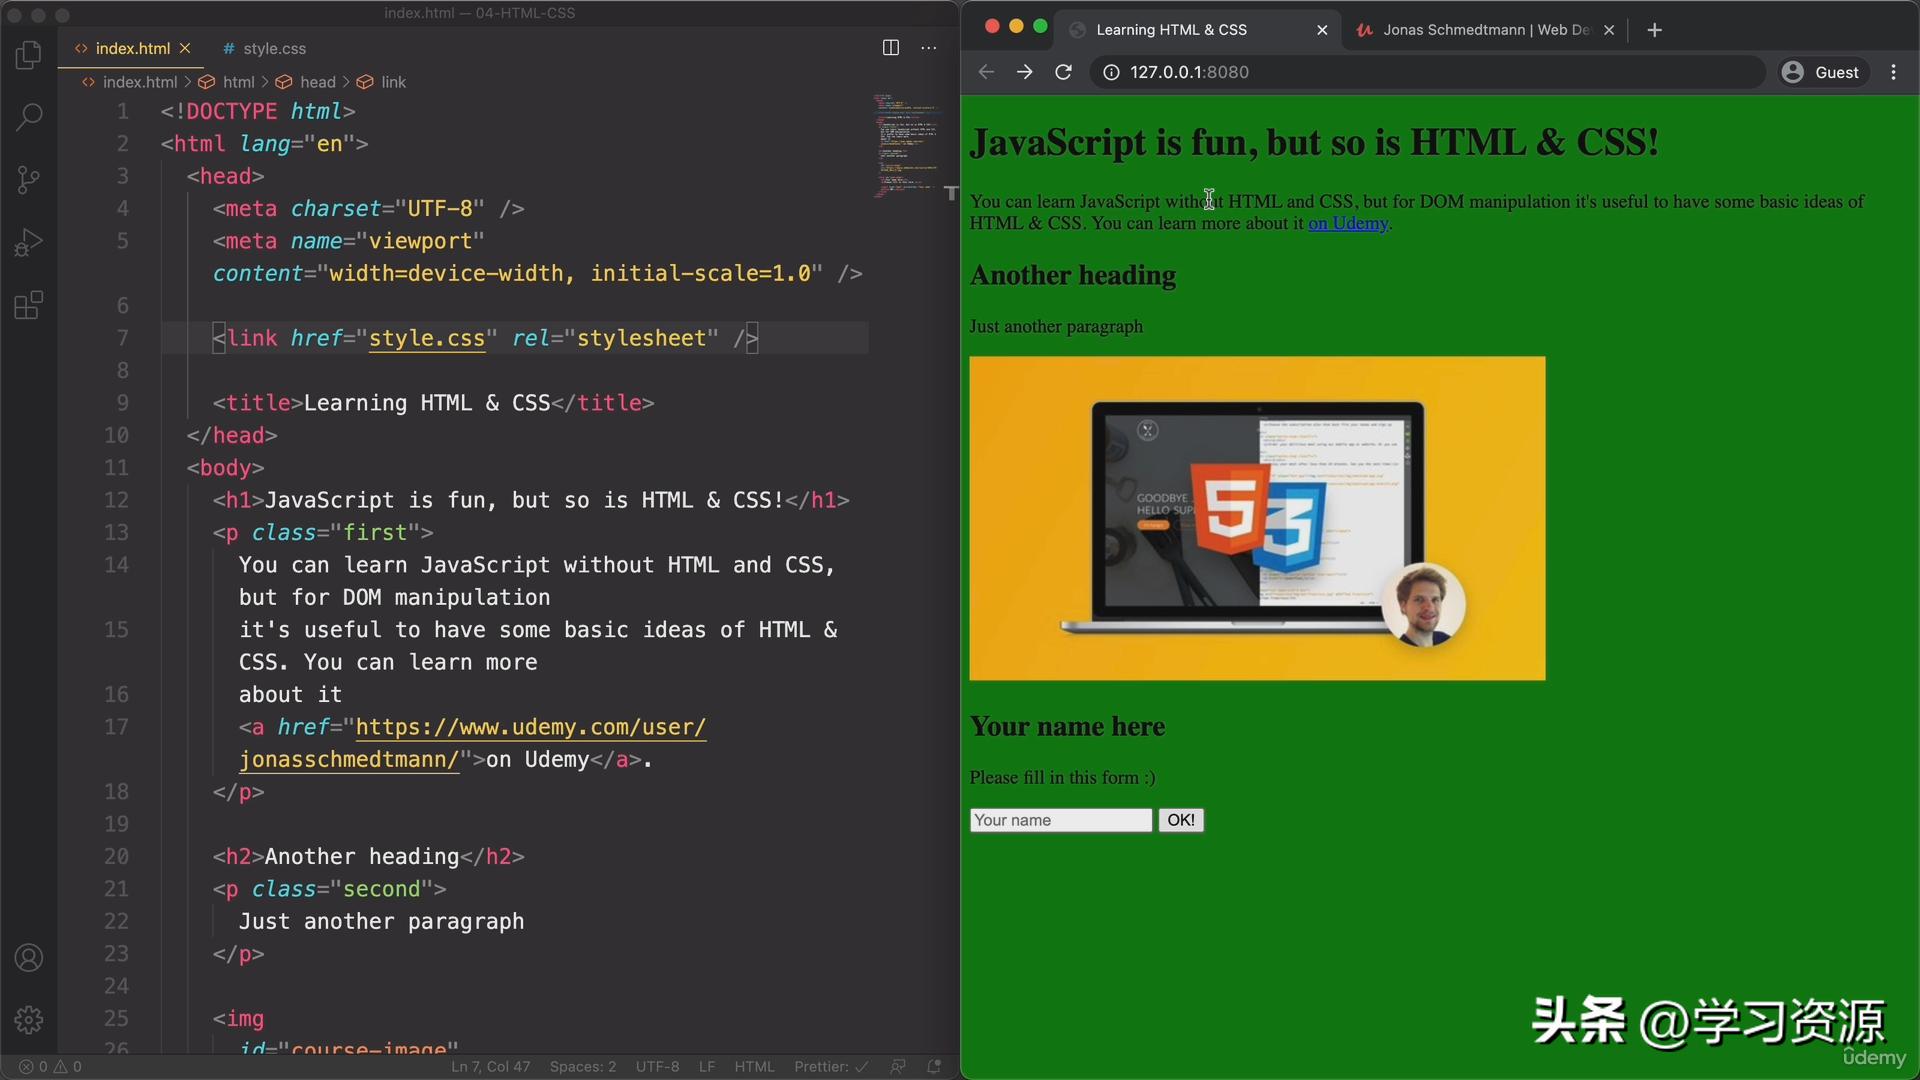
Task: Toggle the Prettier formatter status
Action: click(x=830, y=1066)
